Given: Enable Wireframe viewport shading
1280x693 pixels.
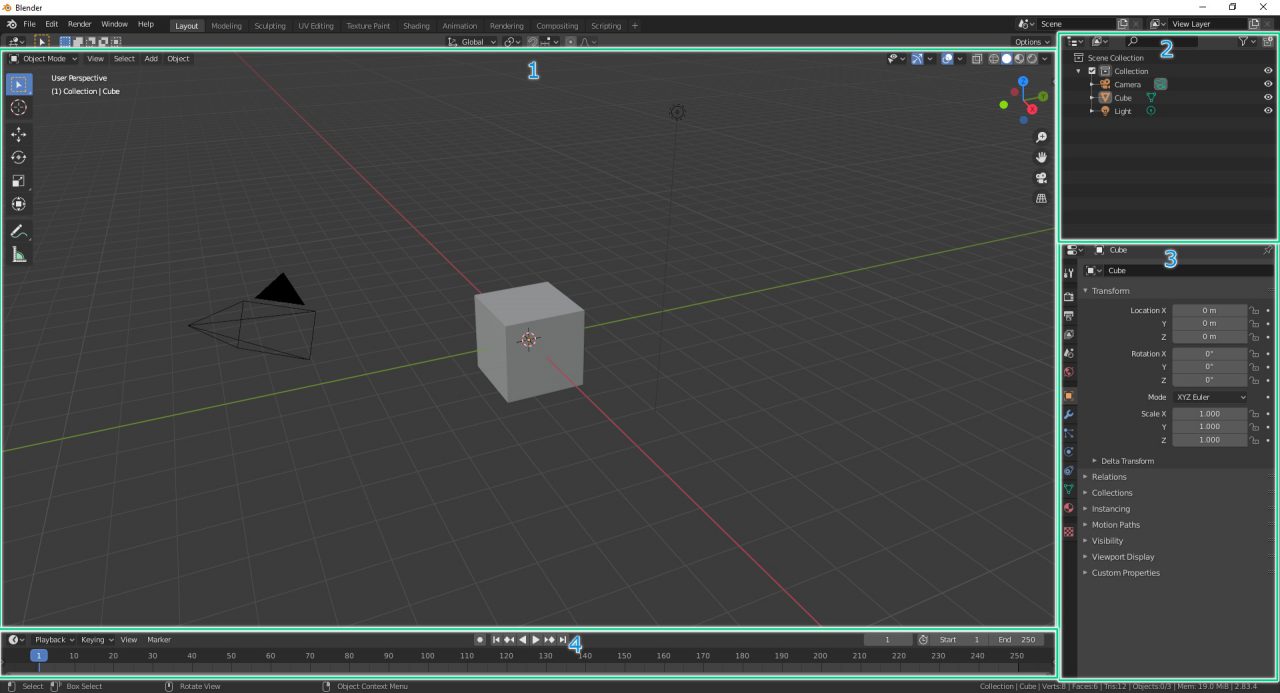Looking at the screenshot, I should tap(993, 59).
